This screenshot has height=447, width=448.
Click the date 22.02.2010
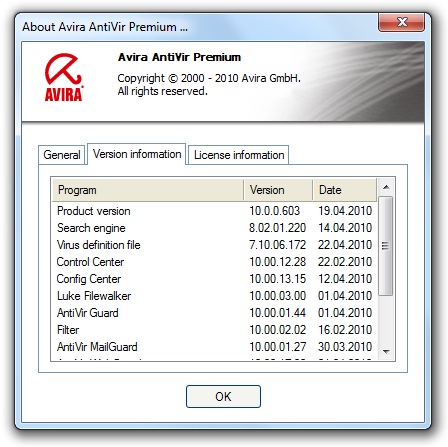click(345, 262)
